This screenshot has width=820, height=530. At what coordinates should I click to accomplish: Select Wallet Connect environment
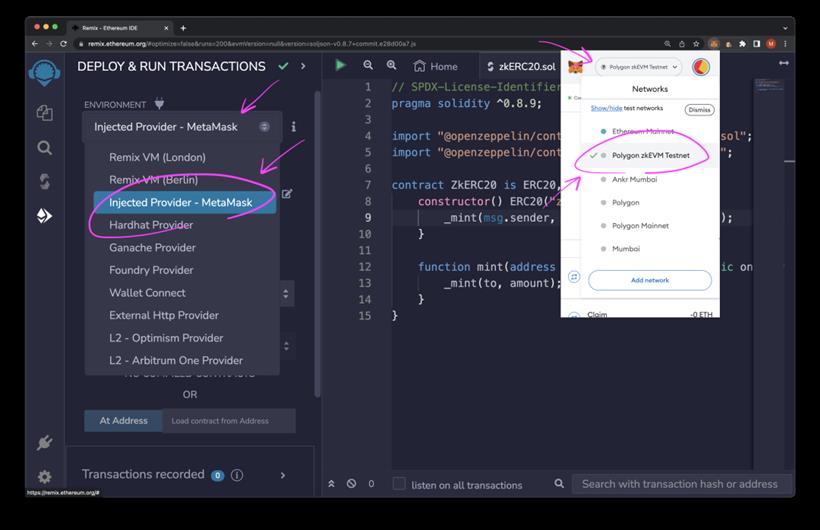[x=147, y=293]
